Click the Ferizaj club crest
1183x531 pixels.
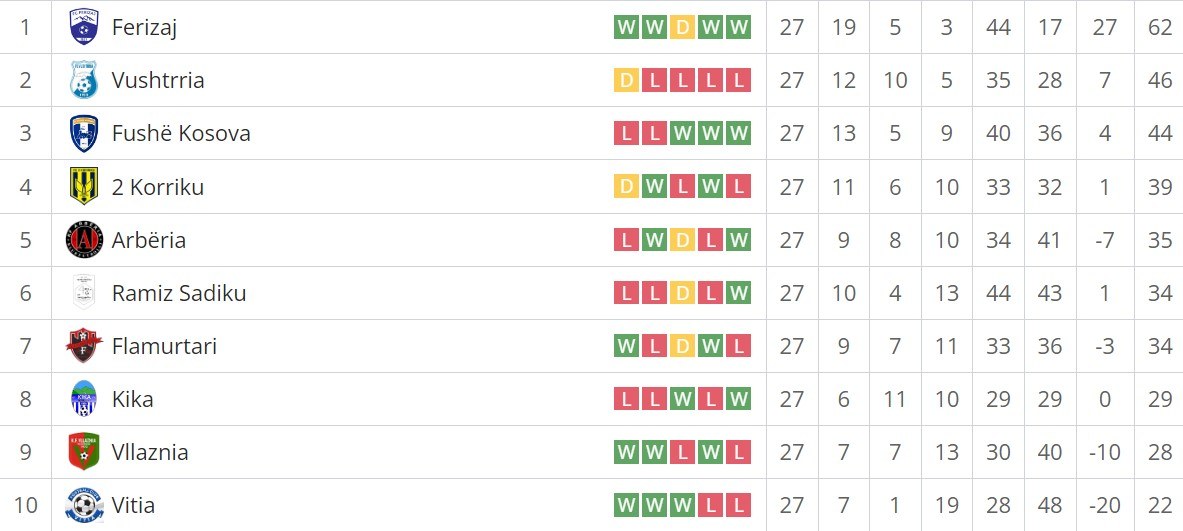point(84,27)
